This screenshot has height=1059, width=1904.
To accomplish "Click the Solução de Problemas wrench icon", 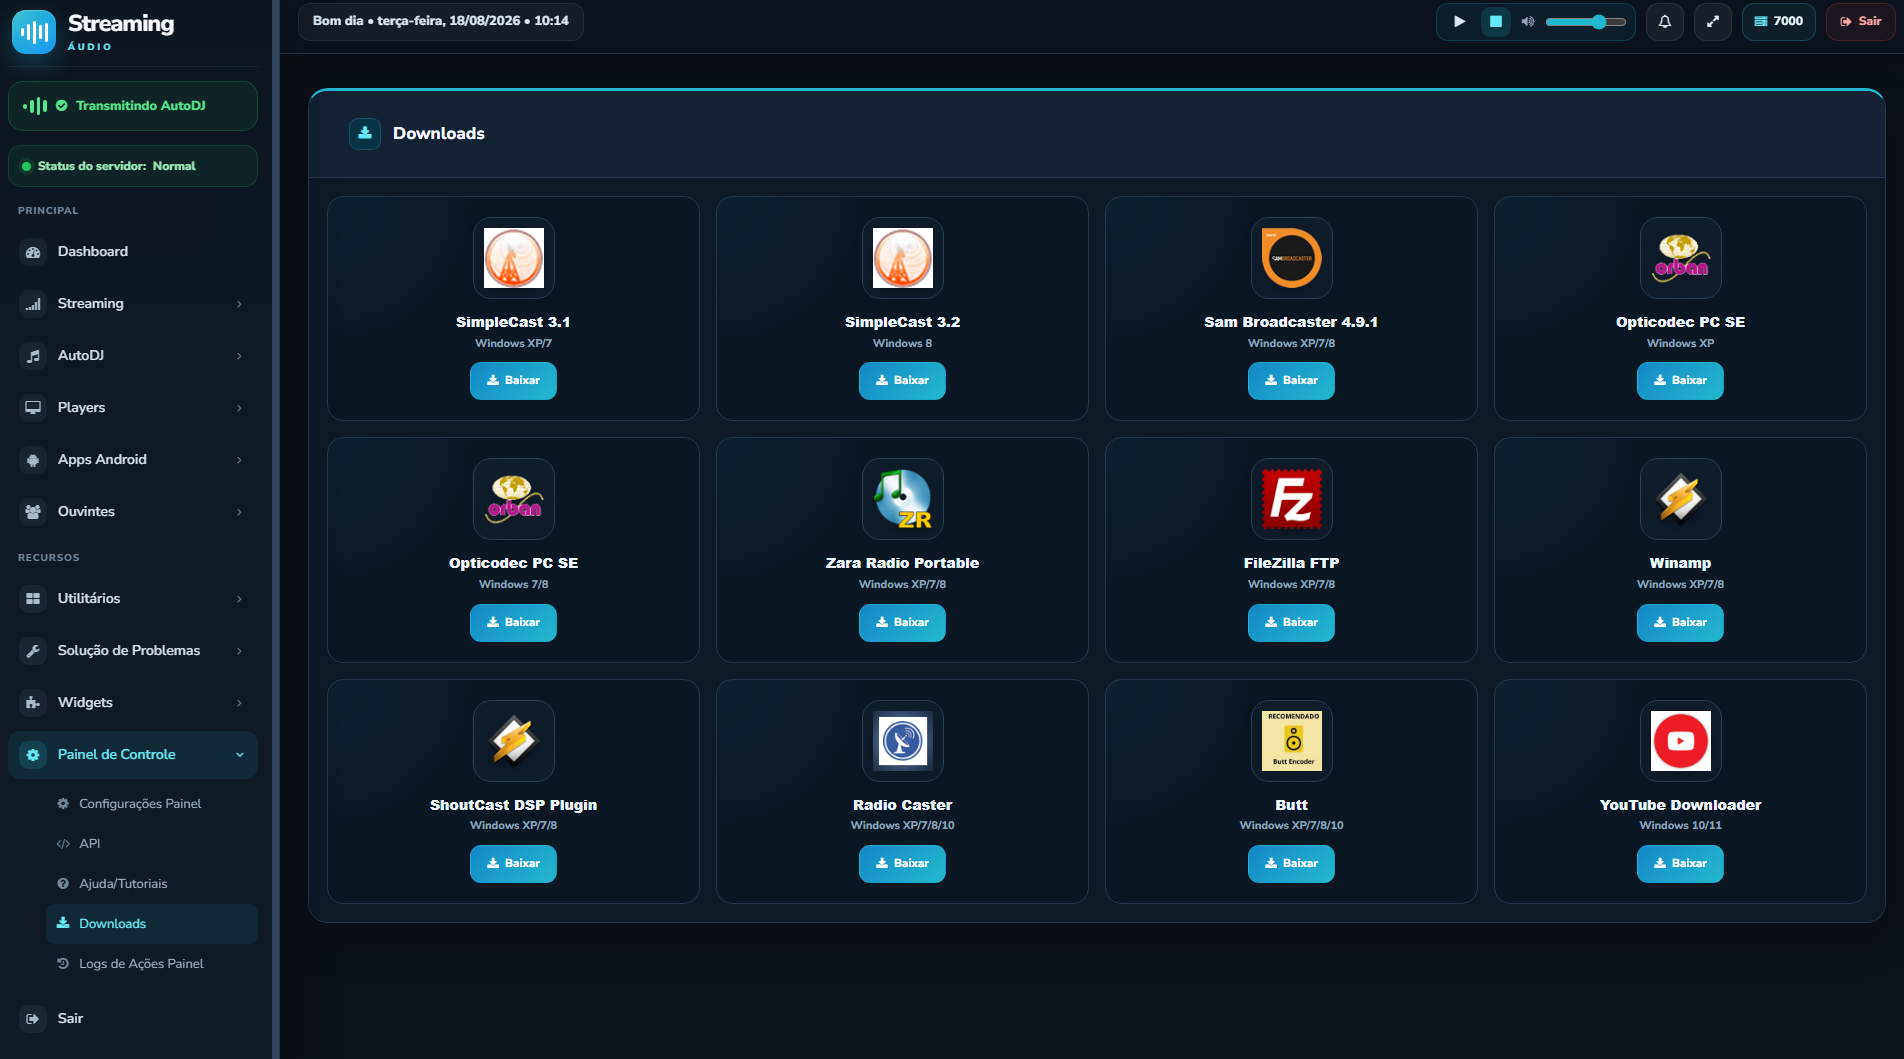I will [33, 651].
